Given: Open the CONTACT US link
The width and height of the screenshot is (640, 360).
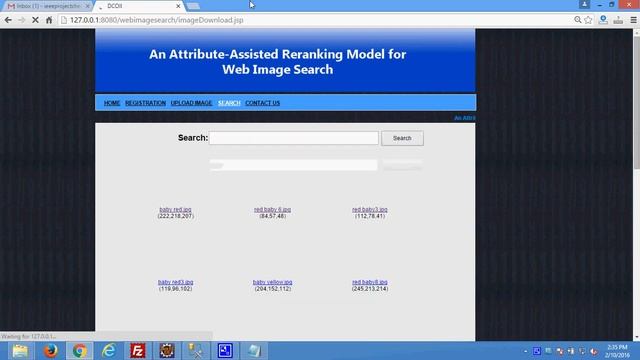Looking at the screenshot, I should click(x=262, y=103).
